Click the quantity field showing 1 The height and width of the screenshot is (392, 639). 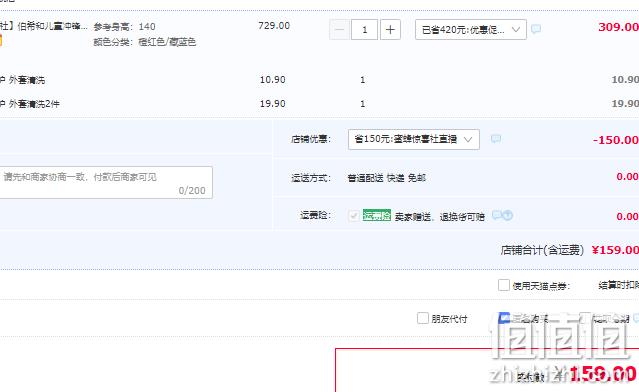coord(364,30)
